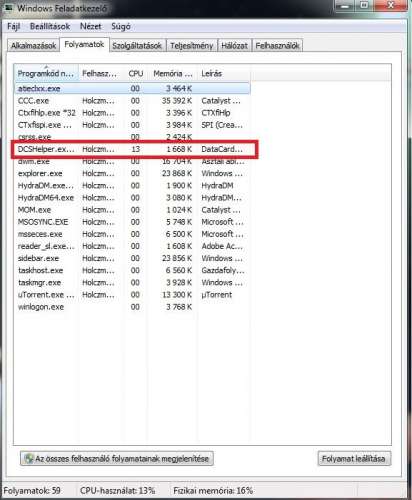Sort by Memória column header
412x500 pixels.
[x=173, y=73]
